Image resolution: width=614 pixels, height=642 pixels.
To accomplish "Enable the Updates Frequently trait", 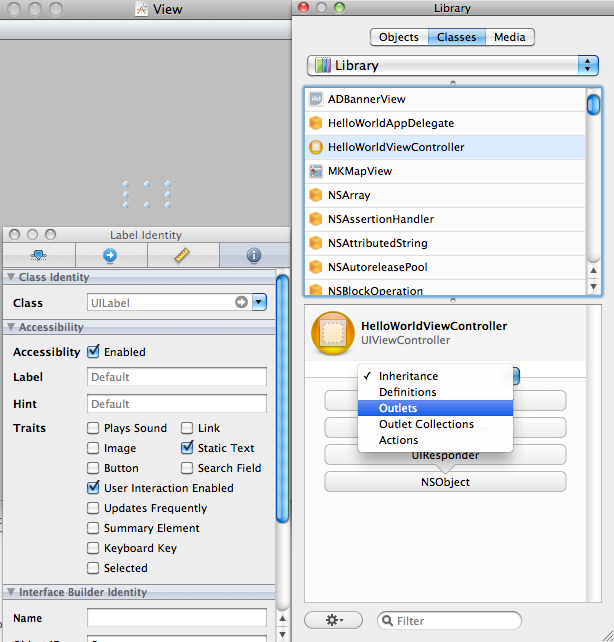I will [x=93, y=508].
